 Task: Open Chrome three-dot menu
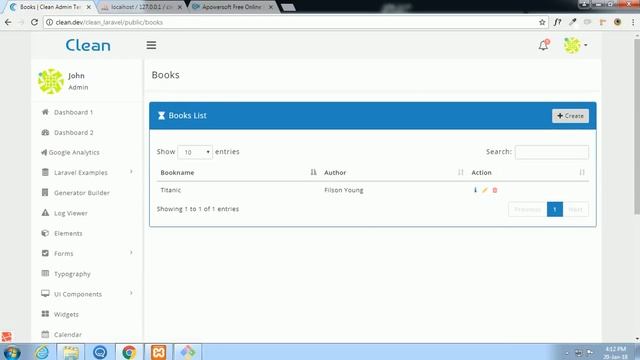pyautogui.click(x=633, y=22)
